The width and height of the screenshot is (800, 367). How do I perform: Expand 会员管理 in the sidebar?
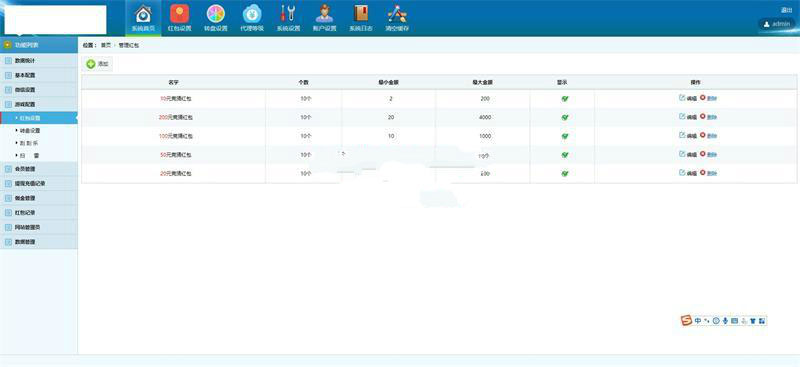click(39, 169)
